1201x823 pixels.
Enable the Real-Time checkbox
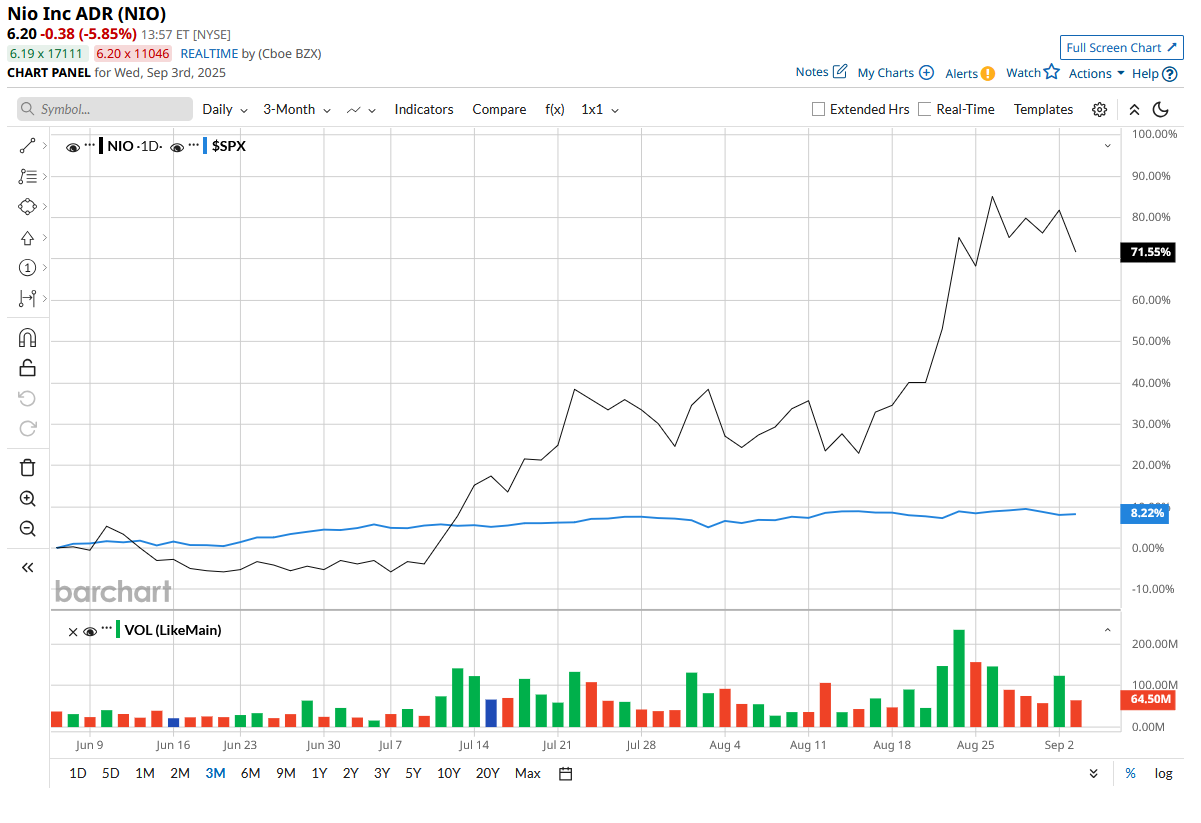[925, 109]
